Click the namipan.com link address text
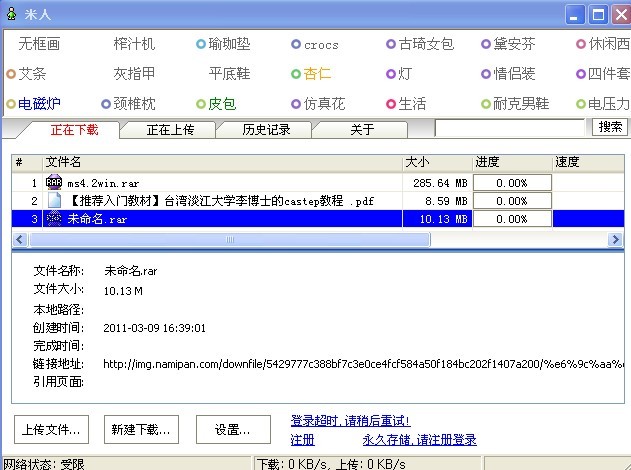Viewport: 631px width, 470px height. (364, 364)
